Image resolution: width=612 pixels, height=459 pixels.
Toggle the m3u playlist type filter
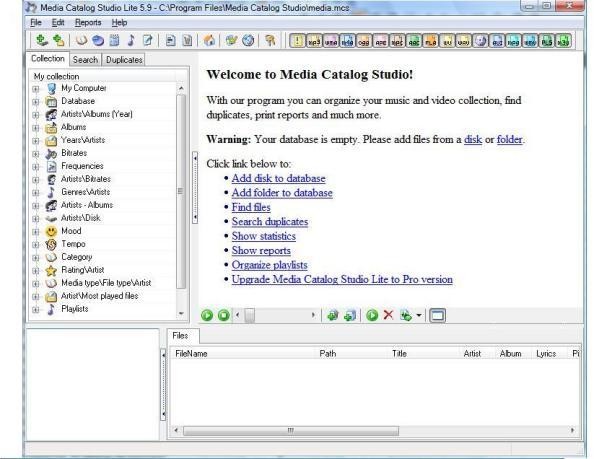point(563,41)
